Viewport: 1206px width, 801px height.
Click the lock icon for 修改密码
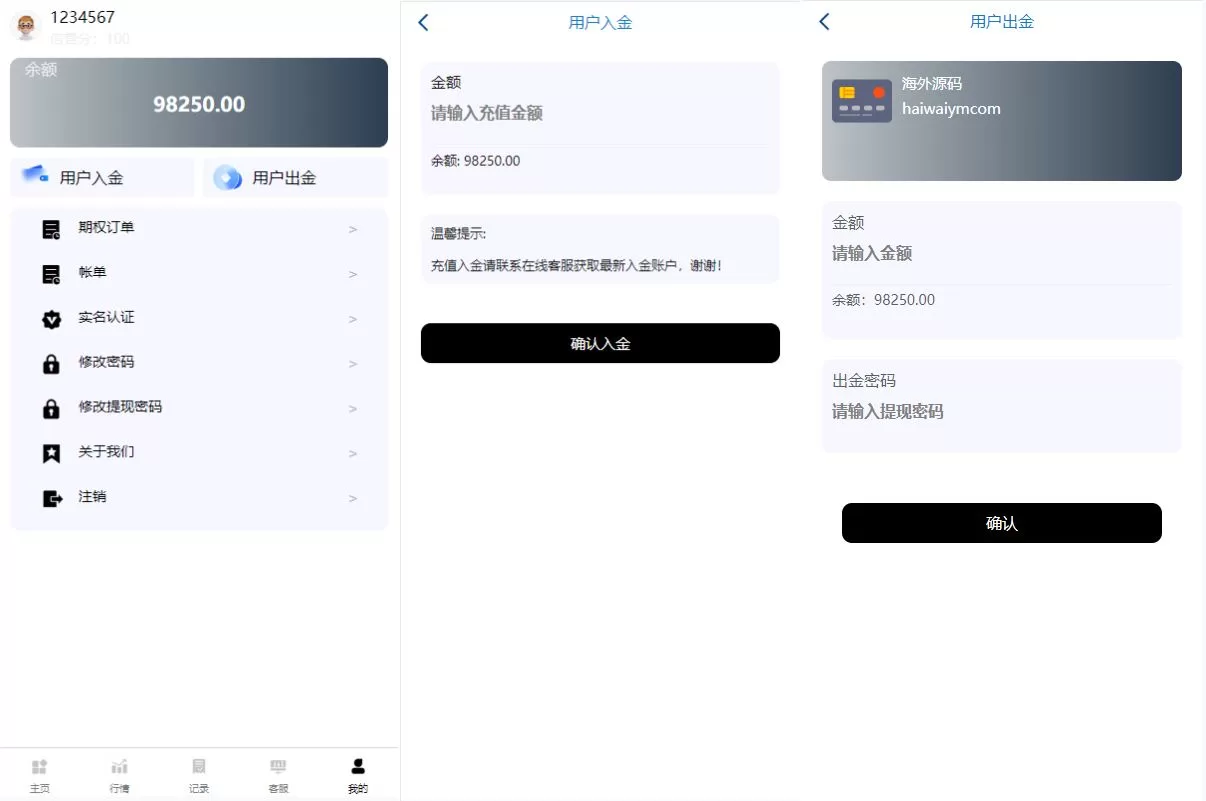[51, 364]
